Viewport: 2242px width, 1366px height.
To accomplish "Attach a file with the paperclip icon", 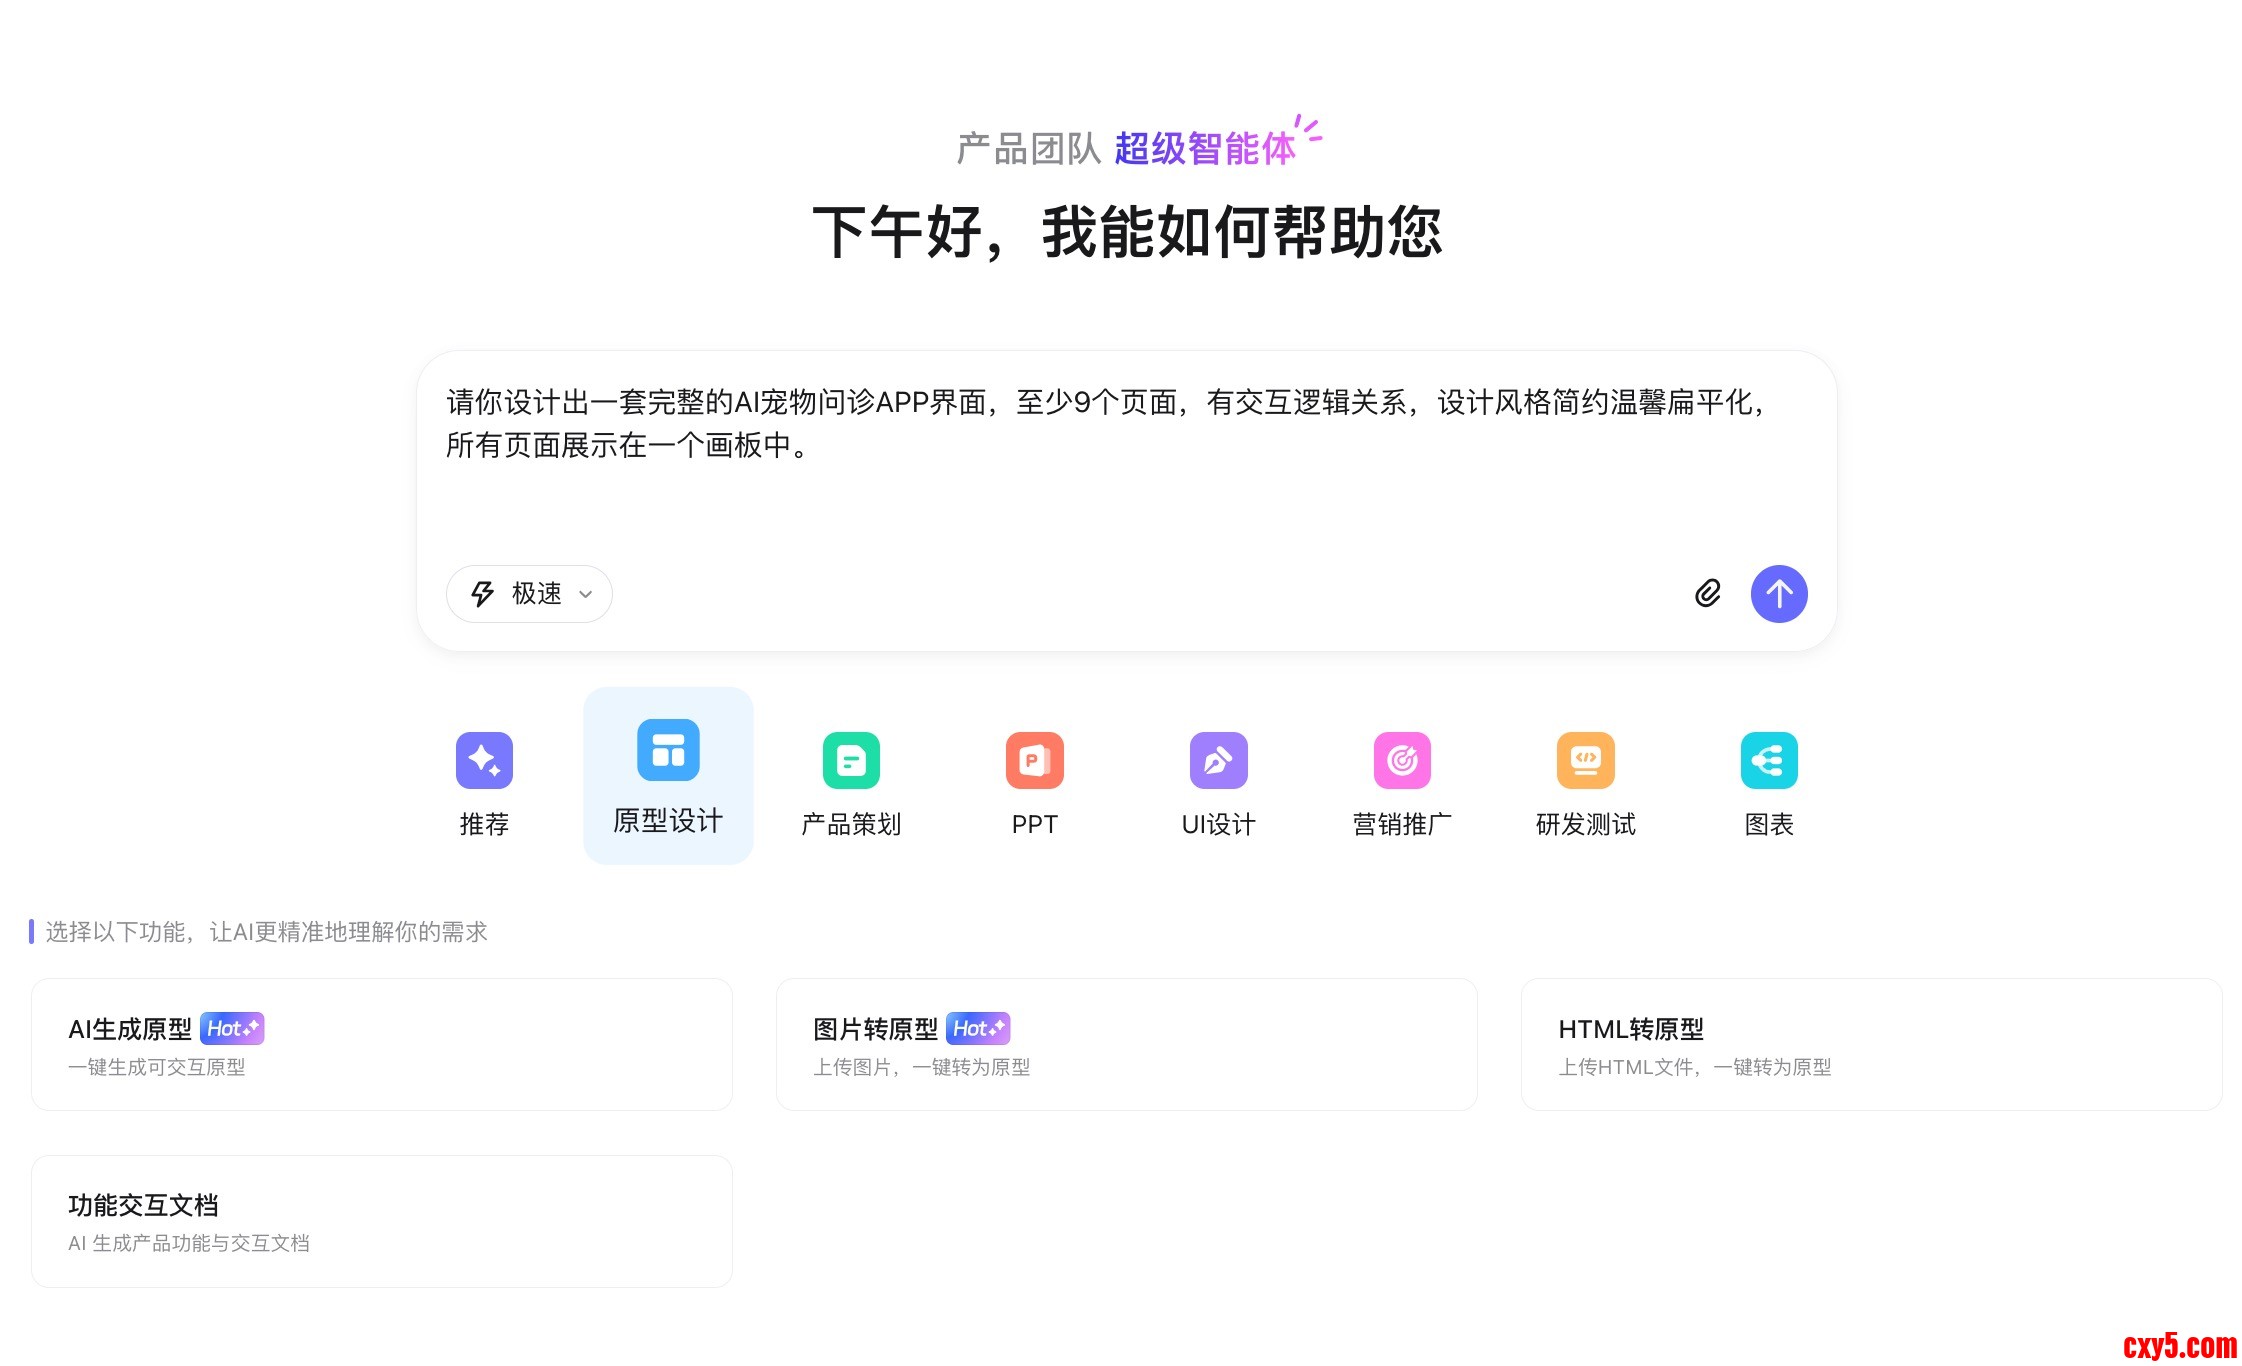I will [1708, 593].
